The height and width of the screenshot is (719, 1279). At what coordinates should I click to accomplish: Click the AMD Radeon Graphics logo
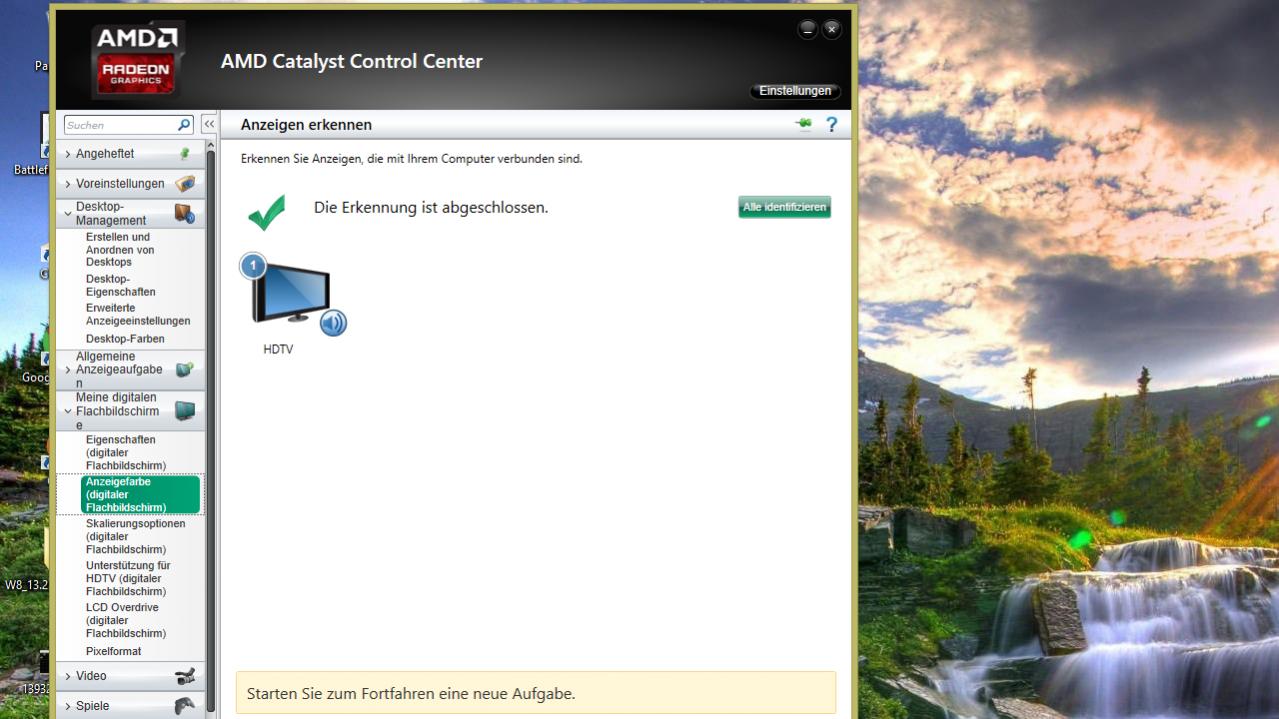point(139,58)
